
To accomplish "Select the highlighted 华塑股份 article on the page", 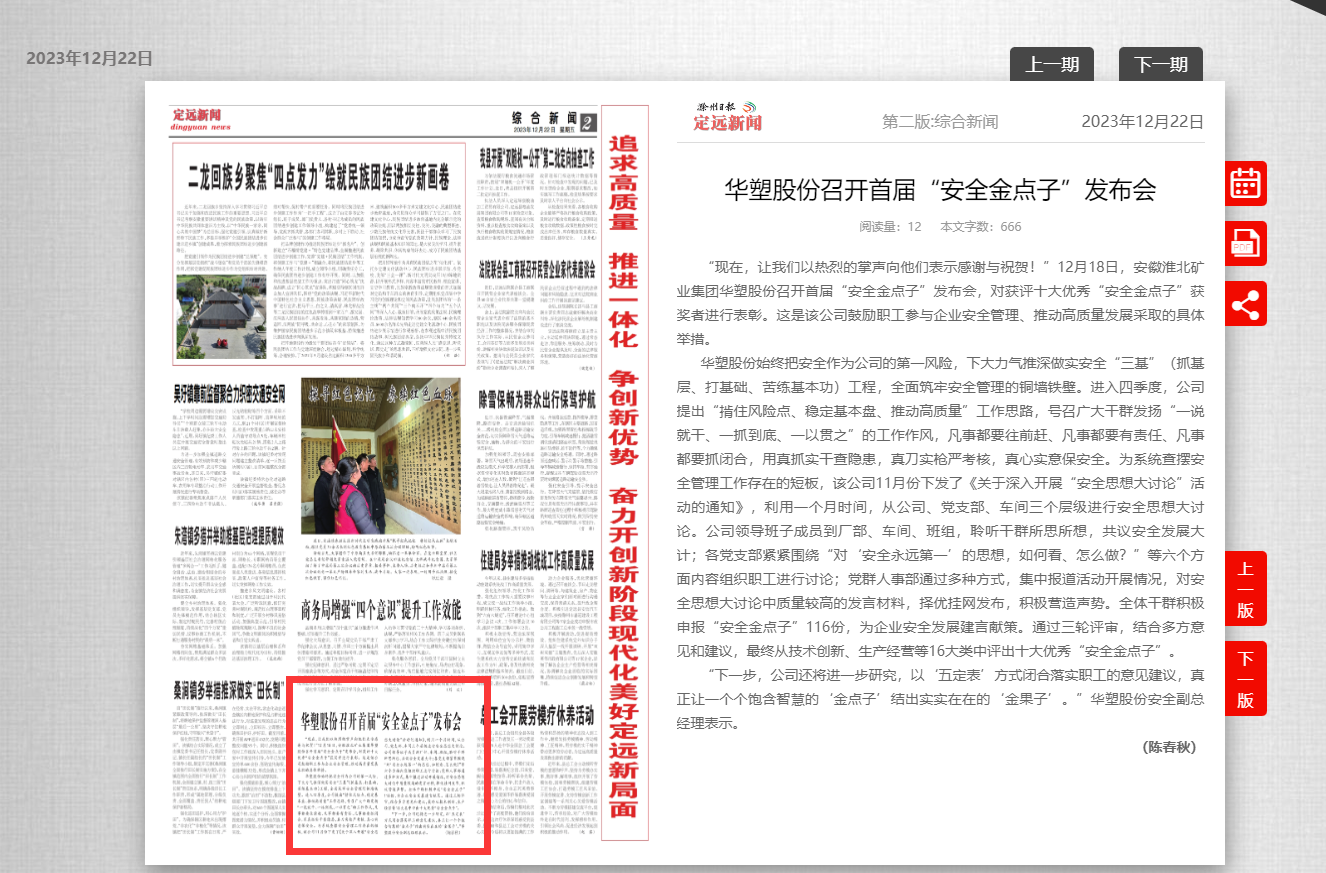I will 388,767.
